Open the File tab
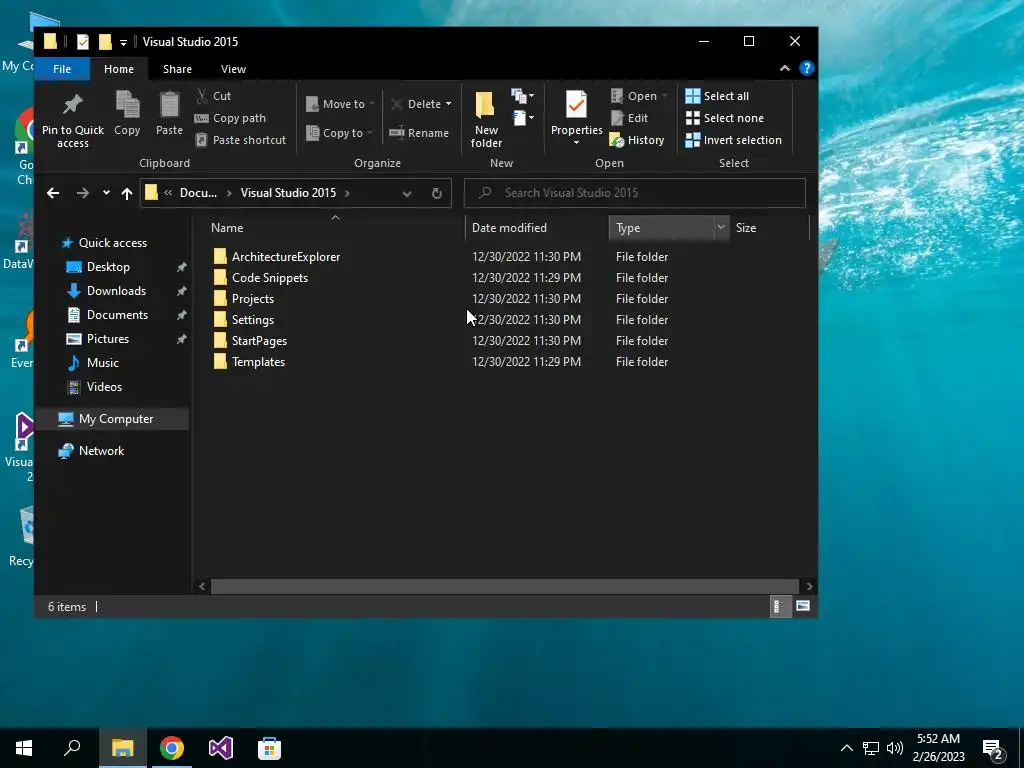Image resolution: width=1024 pixels, height=768 pixels. 62,69
